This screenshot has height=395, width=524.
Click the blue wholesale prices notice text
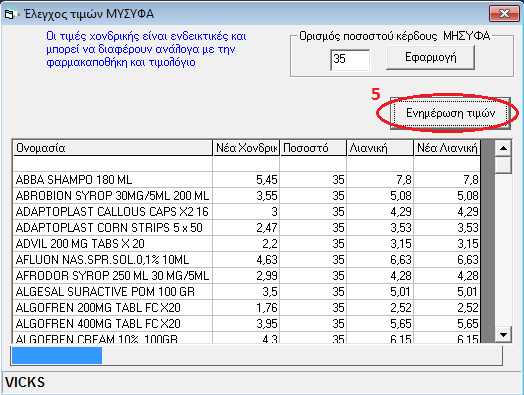pyautogui.click(x=146, y=49)
